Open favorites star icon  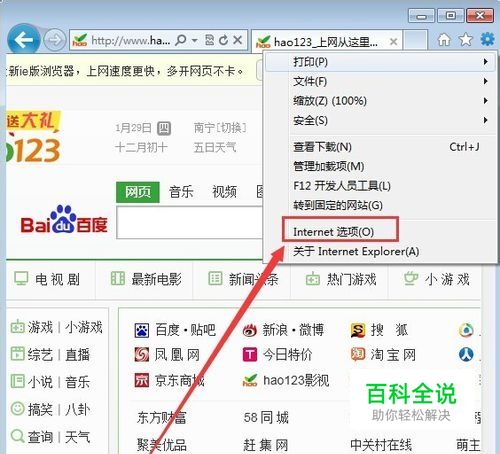[x=465, y=40]
